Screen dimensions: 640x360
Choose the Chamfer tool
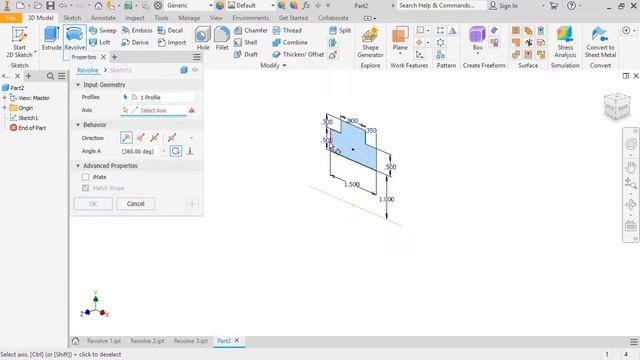[251, 30]
